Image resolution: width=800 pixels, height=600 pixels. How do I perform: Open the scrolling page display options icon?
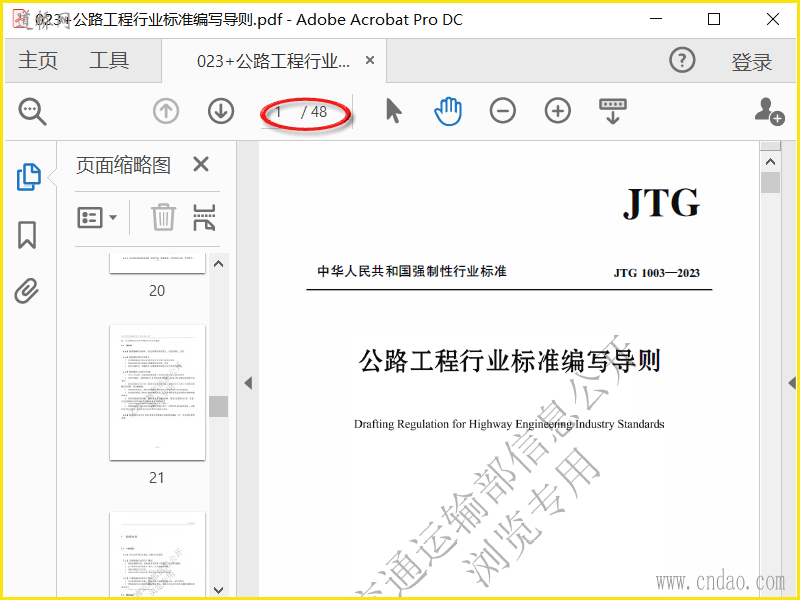(x=613, y=111)
